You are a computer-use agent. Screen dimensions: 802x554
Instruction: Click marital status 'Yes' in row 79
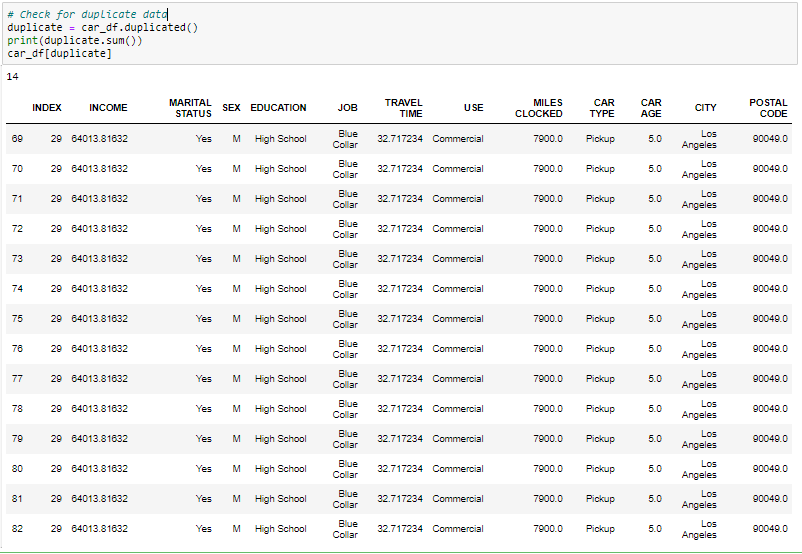point(204,439)
